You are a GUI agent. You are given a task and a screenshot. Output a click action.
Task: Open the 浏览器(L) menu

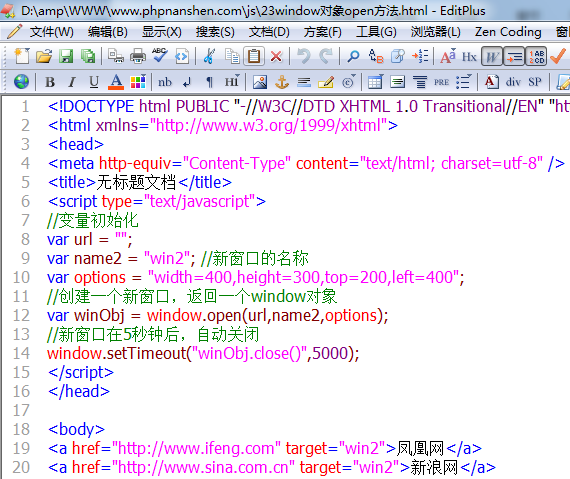click(x=435, y=32)
